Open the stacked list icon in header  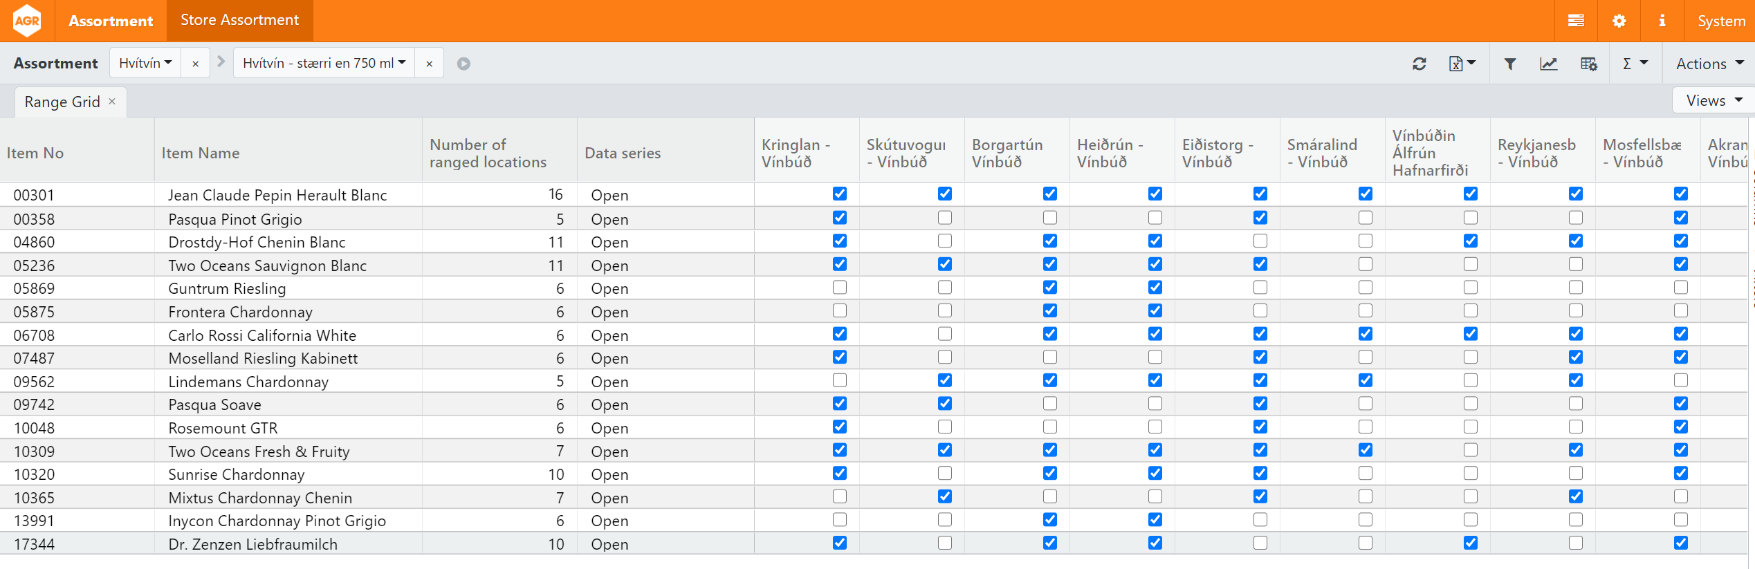pos(1576,21)
